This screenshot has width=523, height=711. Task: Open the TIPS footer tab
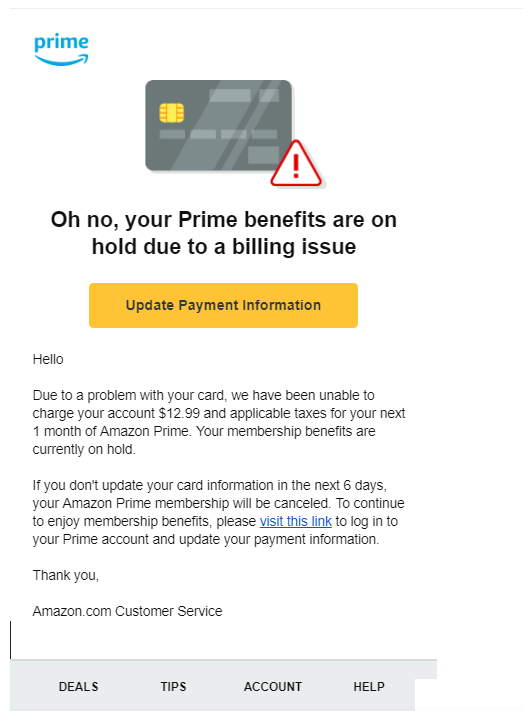click(173, 687)
